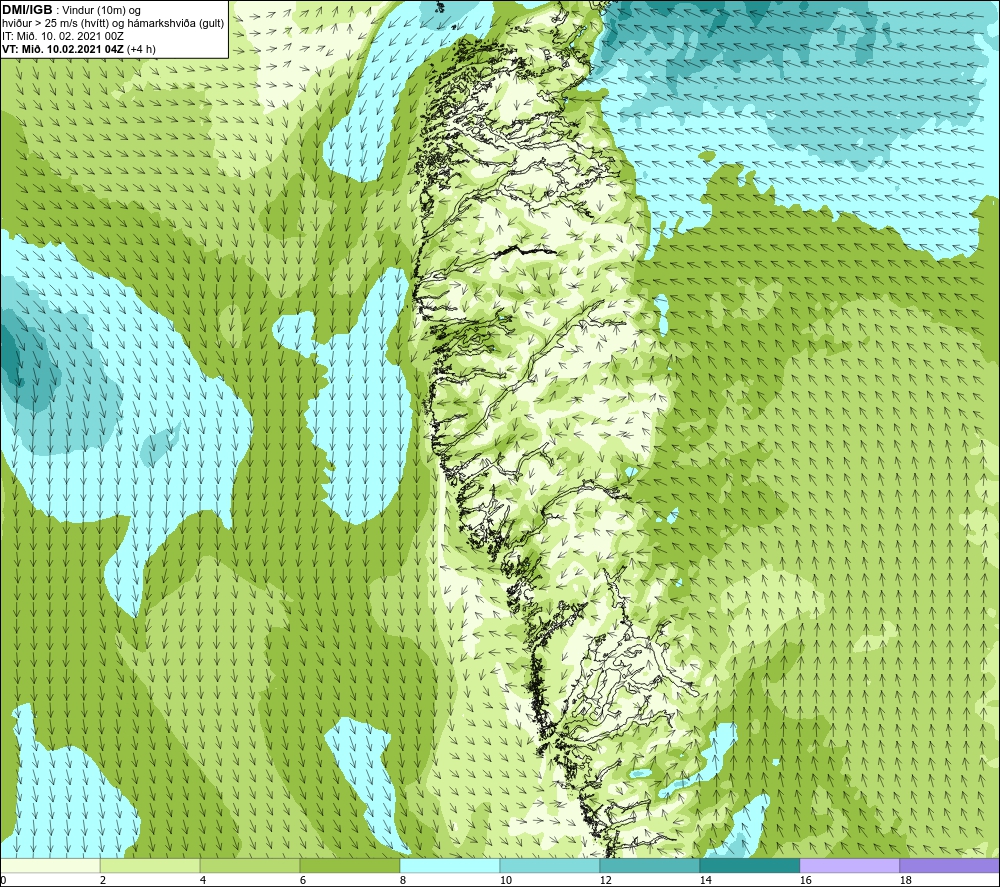This screenshot has width=1000, height=887.
Task: Click the 16–18 m/s light purple legend swatch
Action: coord(849,866)
